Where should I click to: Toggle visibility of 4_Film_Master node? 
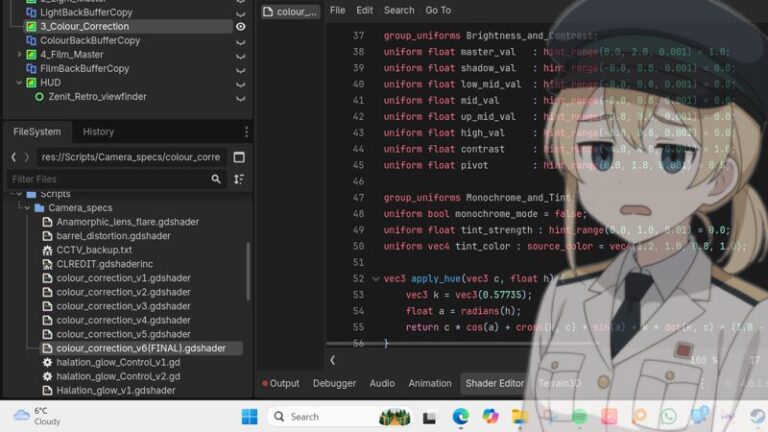click(240, 55)
